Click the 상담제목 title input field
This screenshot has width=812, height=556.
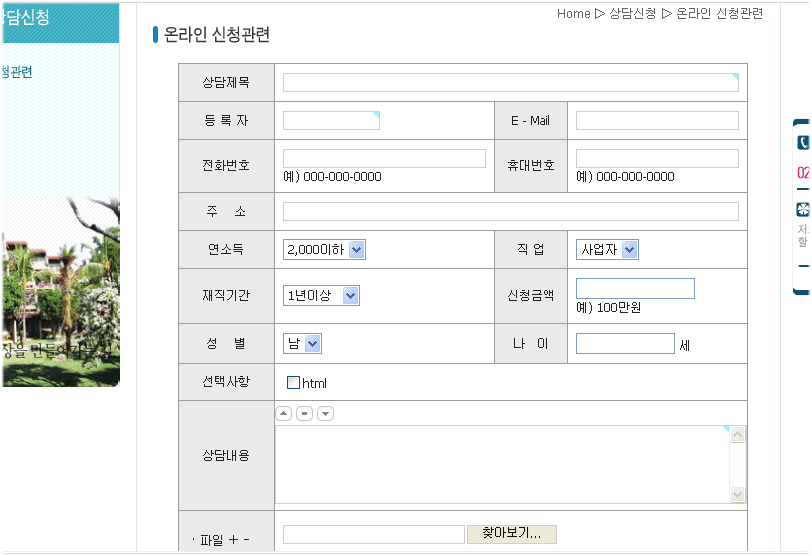pos(510,82)
